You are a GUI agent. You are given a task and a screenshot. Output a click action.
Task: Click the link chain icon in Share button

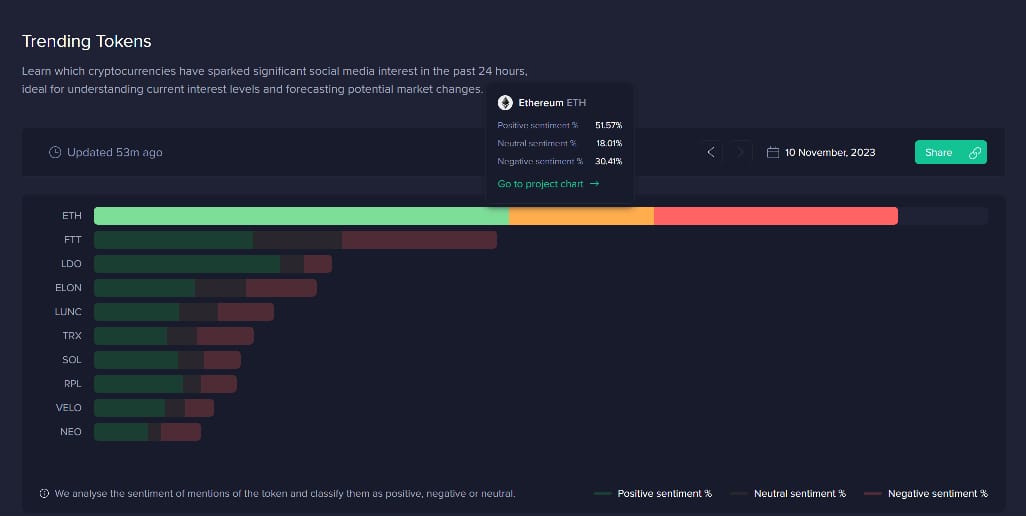pyautogui.click(x=974, y=152)
